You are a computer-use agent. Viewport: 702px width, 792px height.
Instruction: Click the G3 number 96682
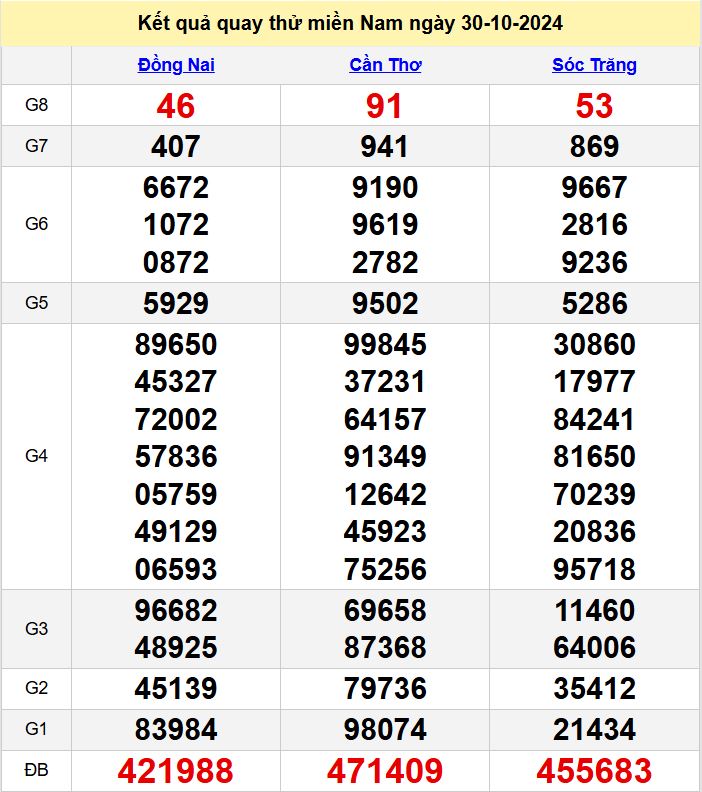176,611
